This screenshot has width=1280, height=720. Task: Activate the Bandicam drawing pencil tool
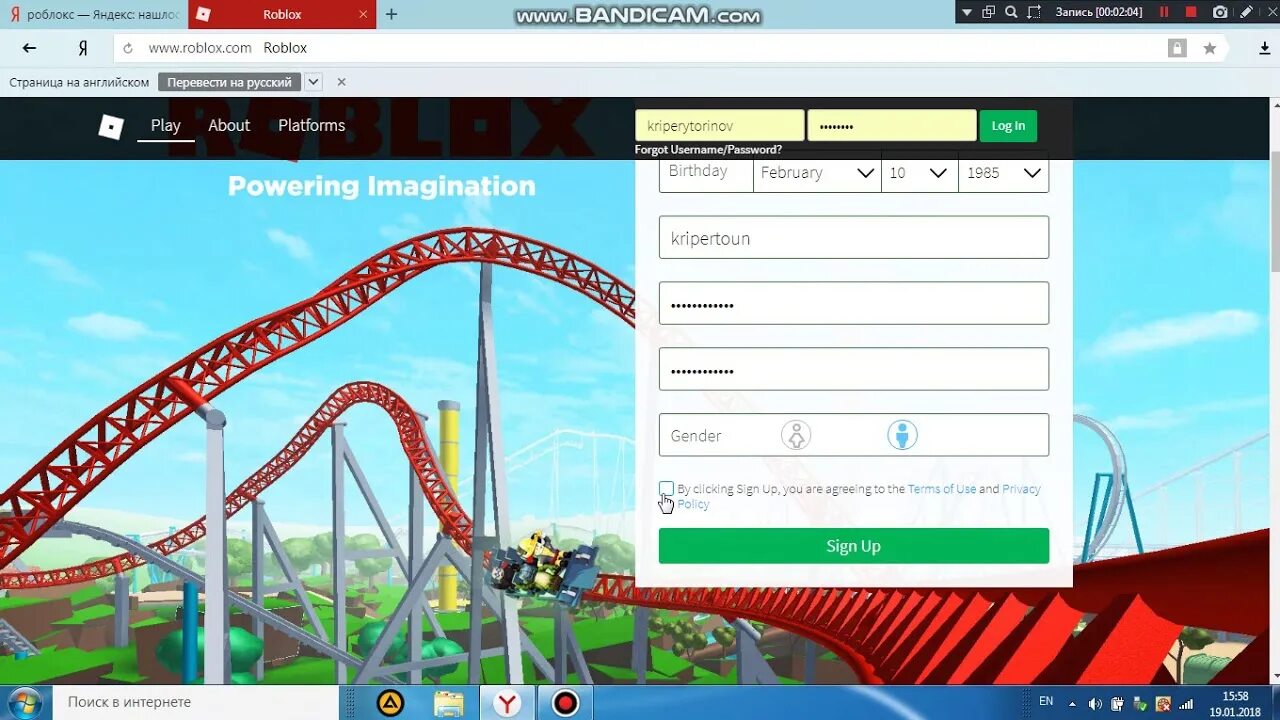pos(1247,12)
